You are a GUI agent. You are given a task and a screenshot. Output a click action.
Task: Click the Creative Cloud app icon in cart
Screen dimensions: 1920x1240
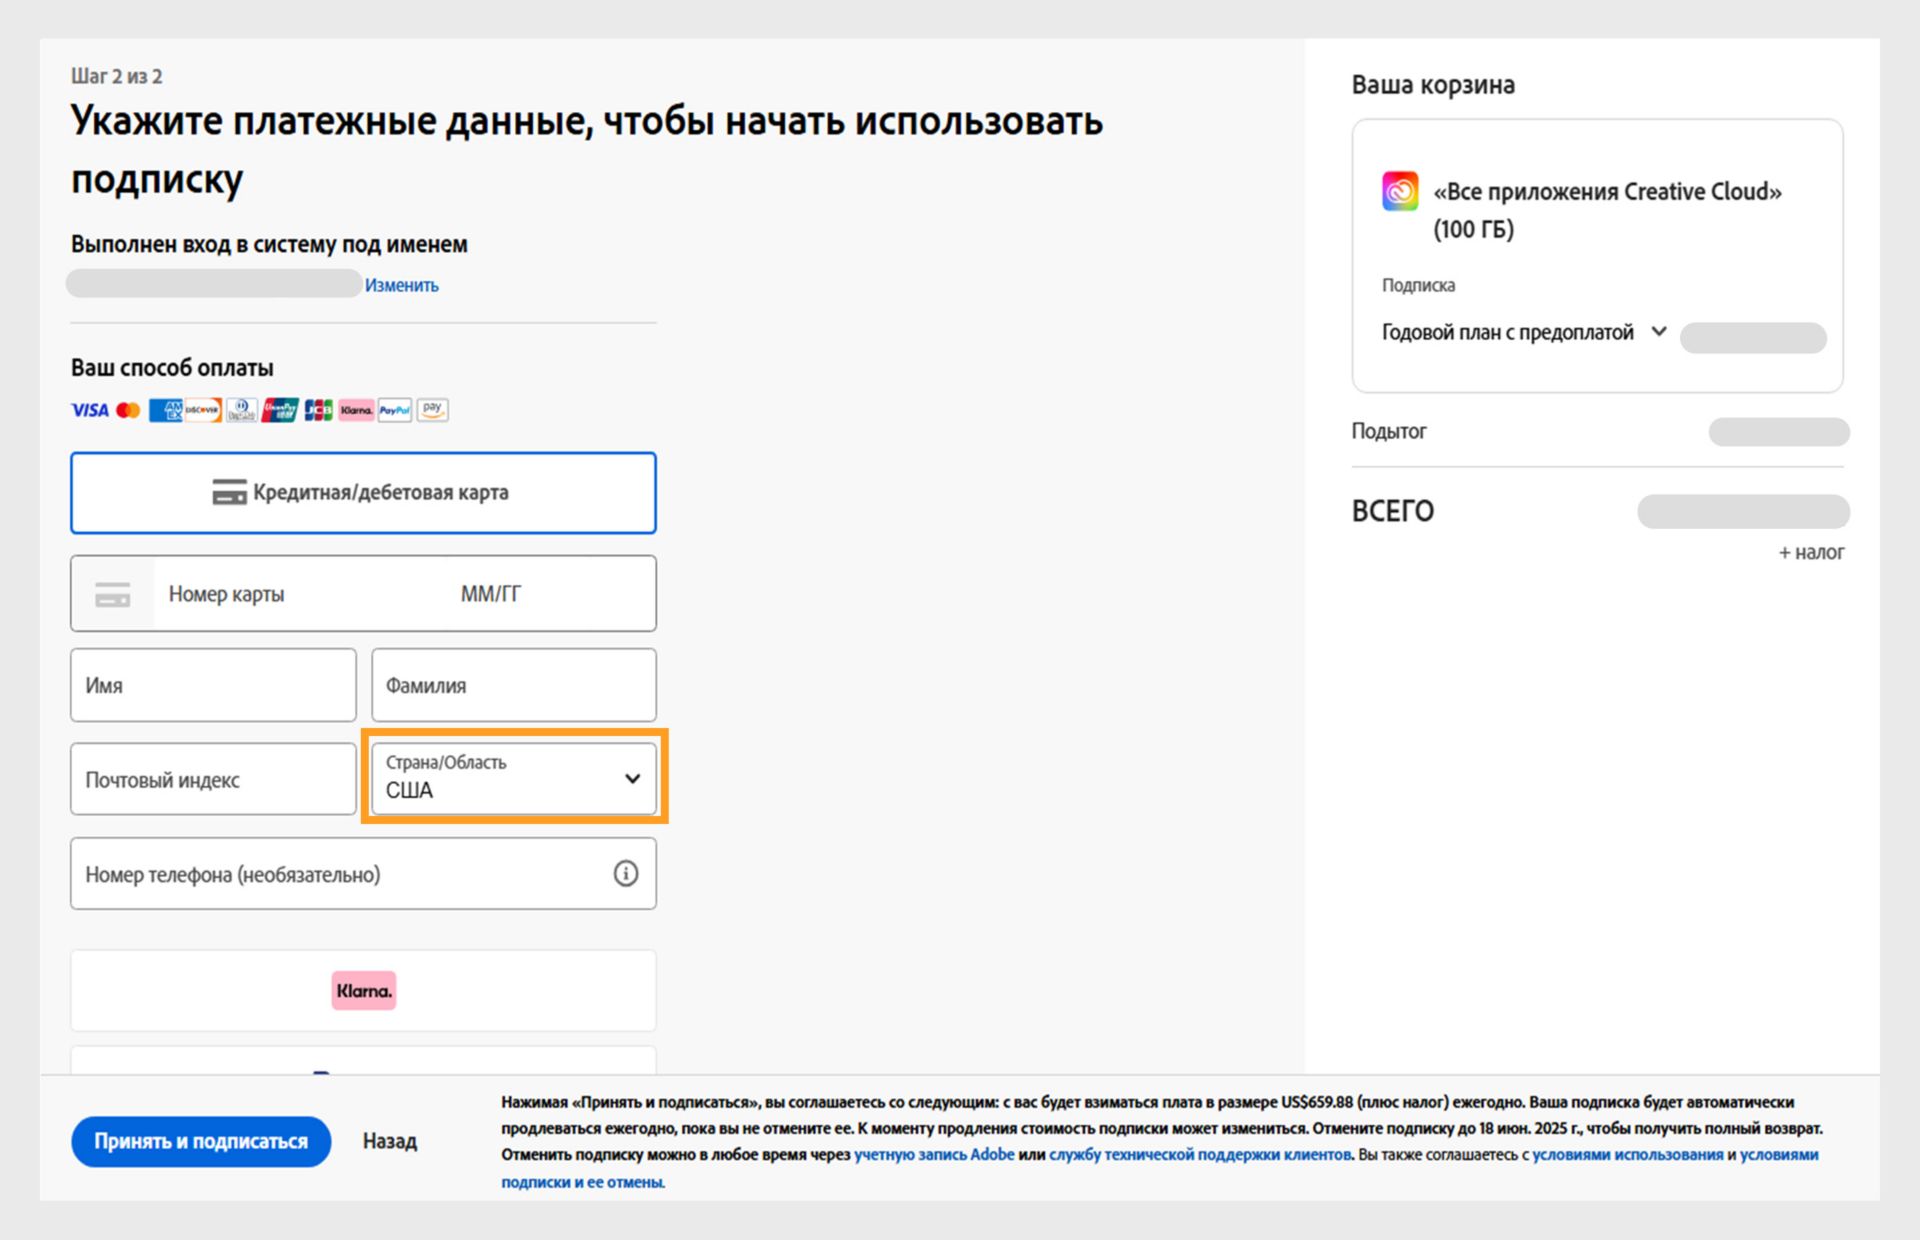point(1400,191)
